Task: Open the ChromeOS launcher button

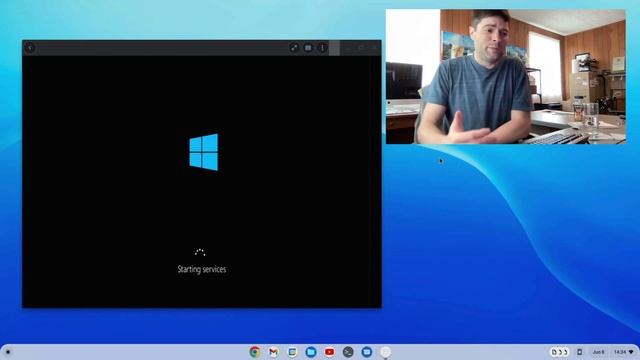Action: pos(8,351)
